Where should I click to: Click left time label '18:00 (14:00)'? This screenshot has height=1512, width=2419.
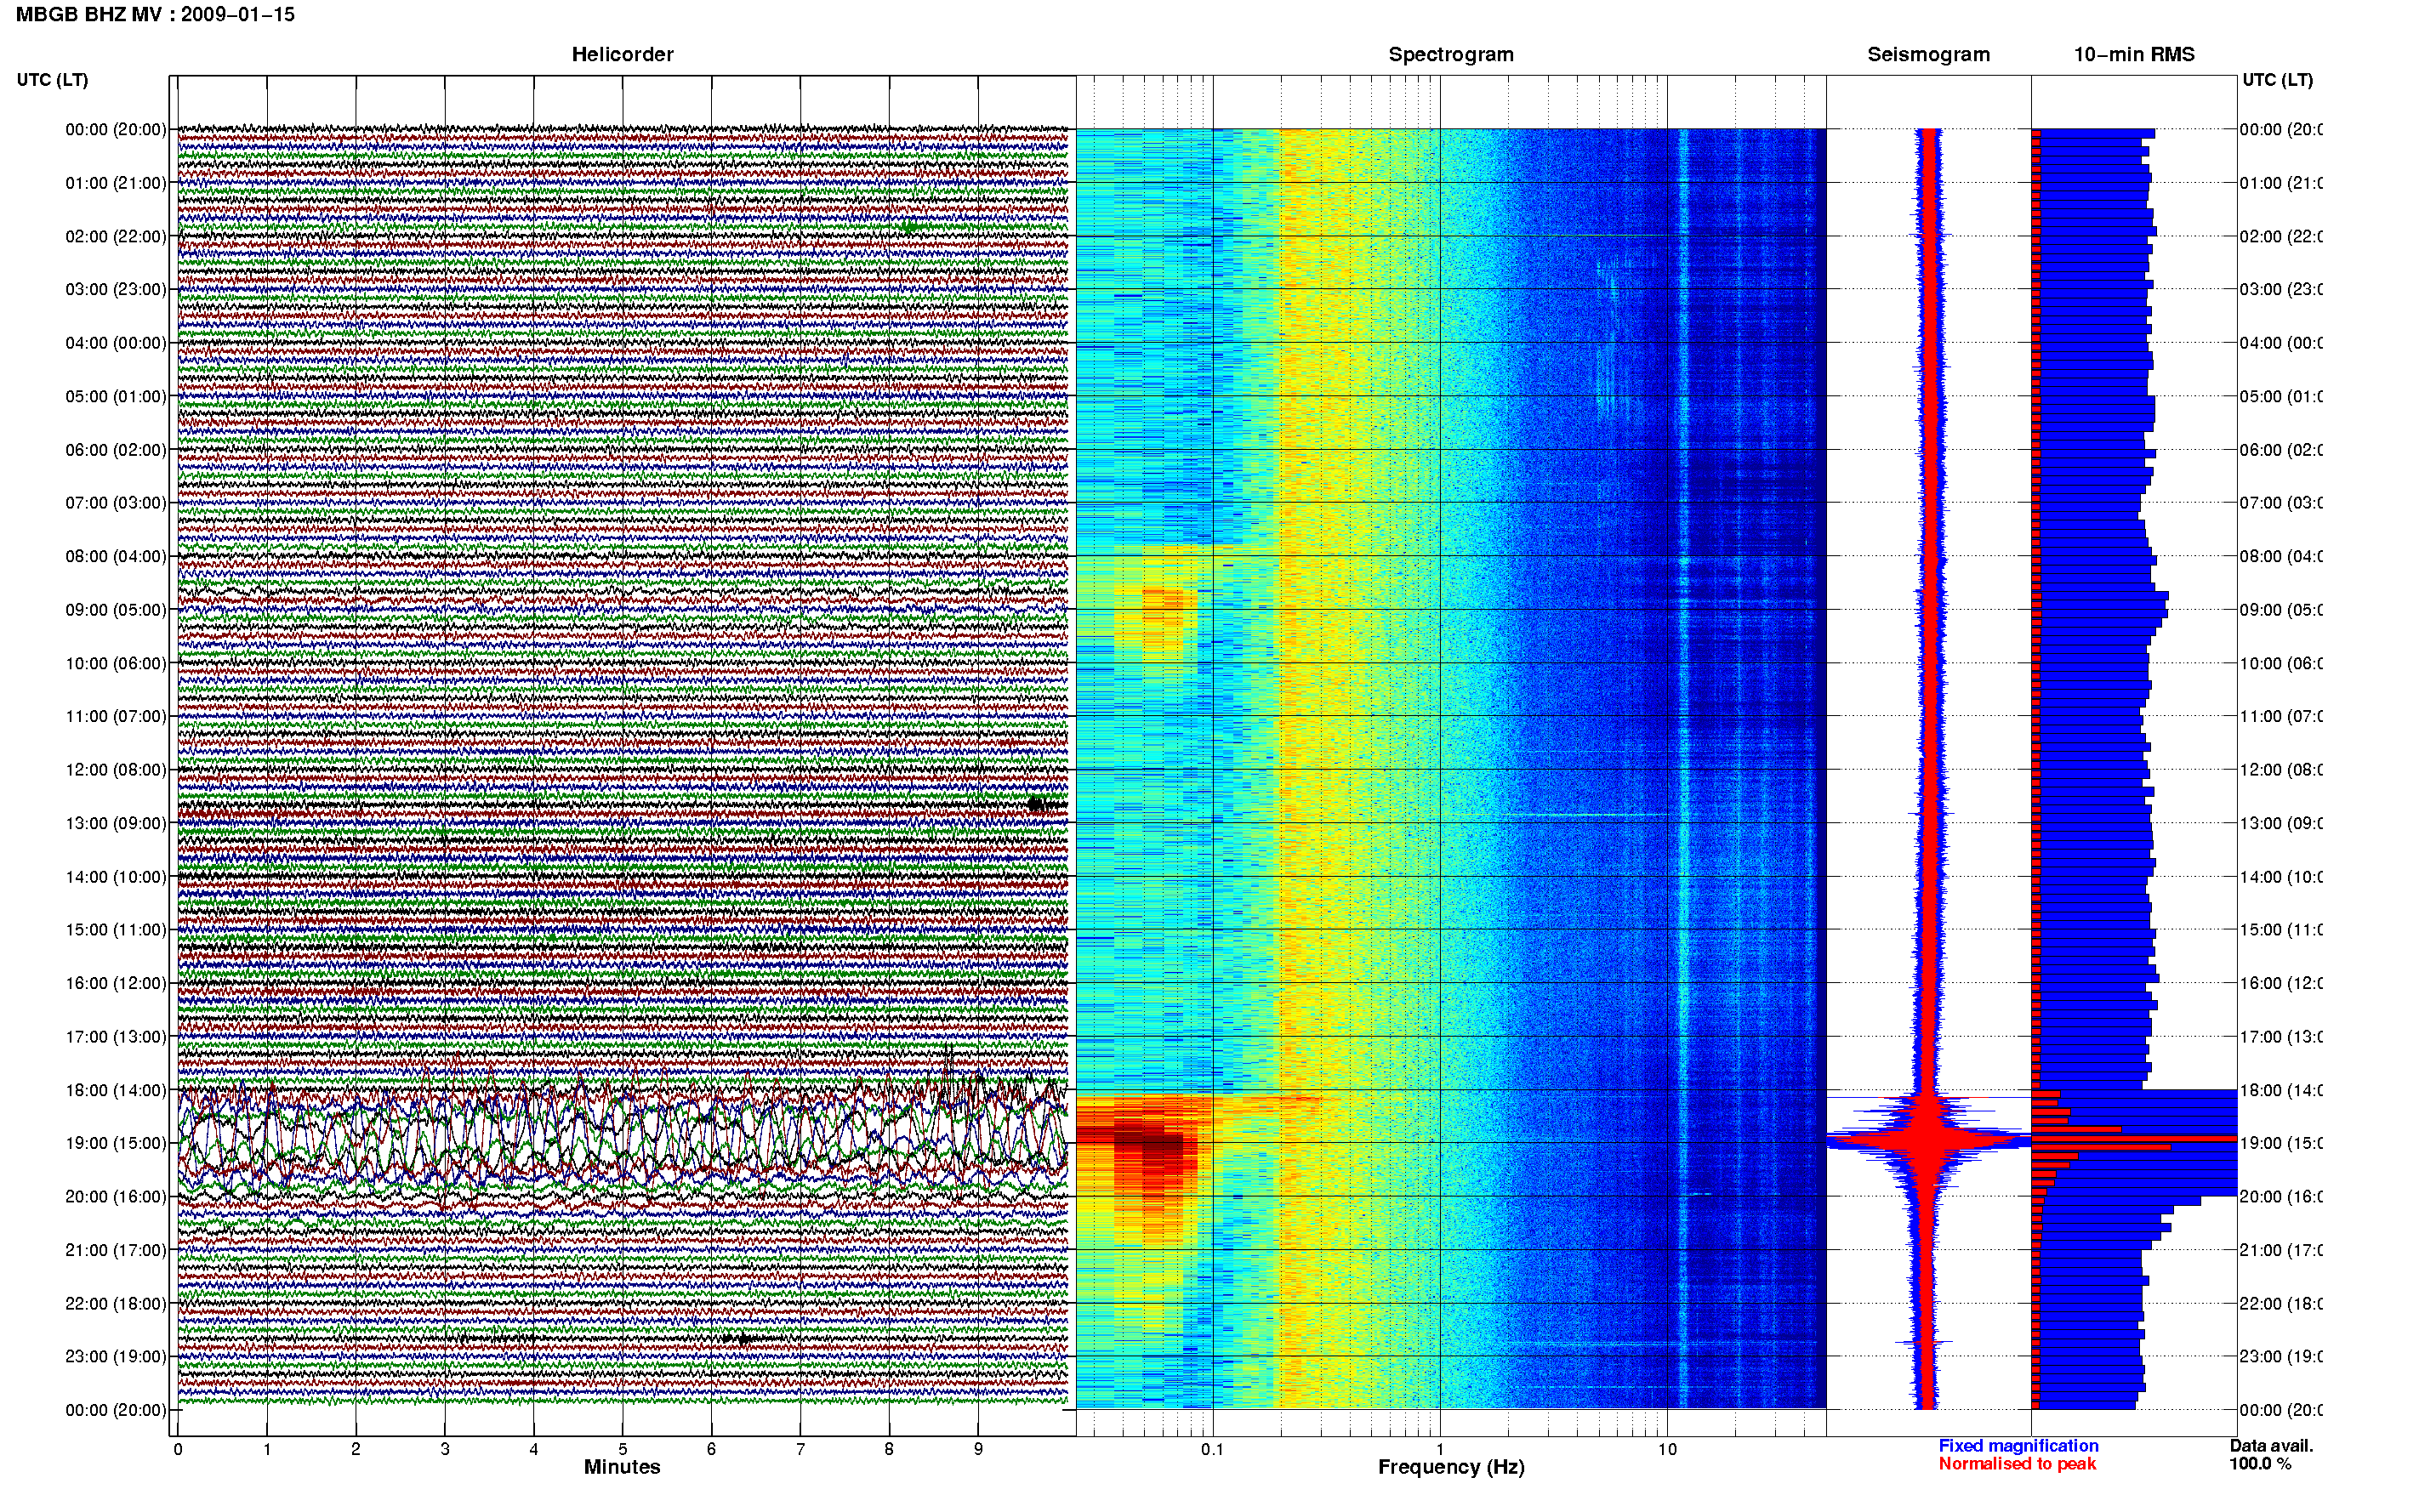[116, 1090]
